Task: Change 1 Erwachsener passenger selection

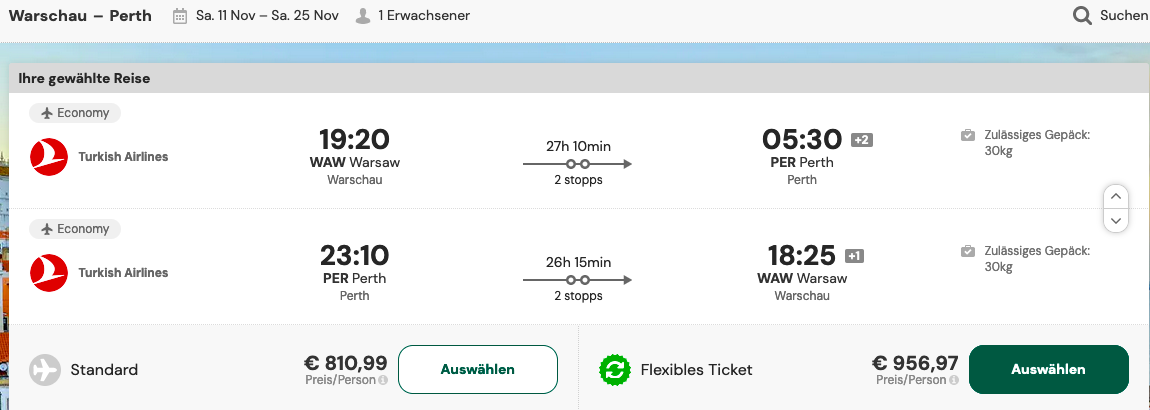Action: click(x=424, y=15)
